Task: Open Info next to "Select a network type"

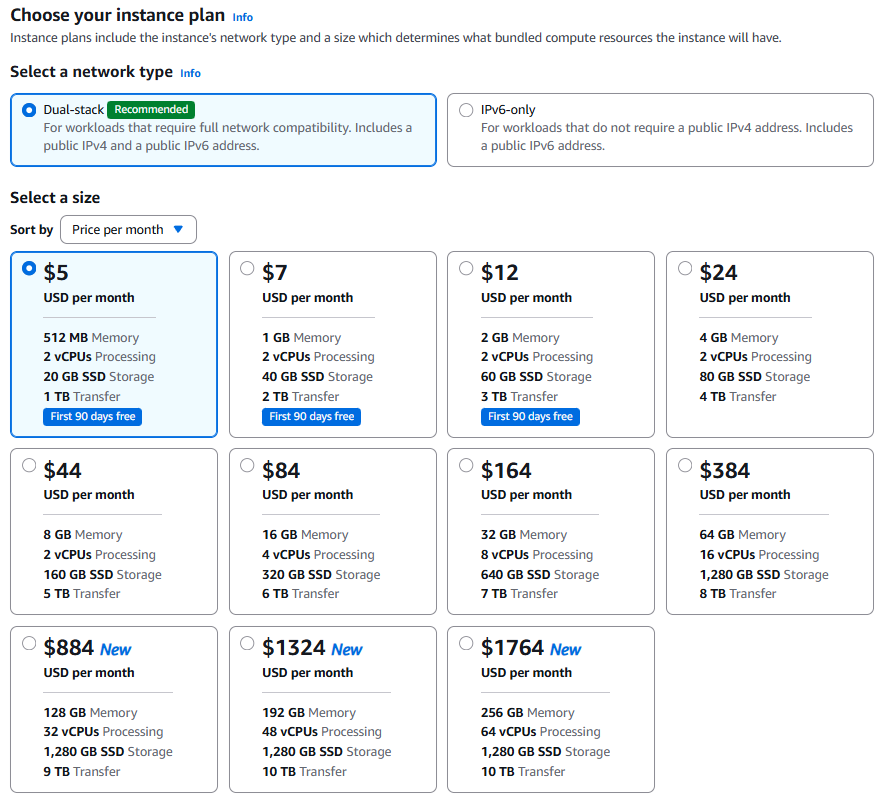Action: click(189, 72)
